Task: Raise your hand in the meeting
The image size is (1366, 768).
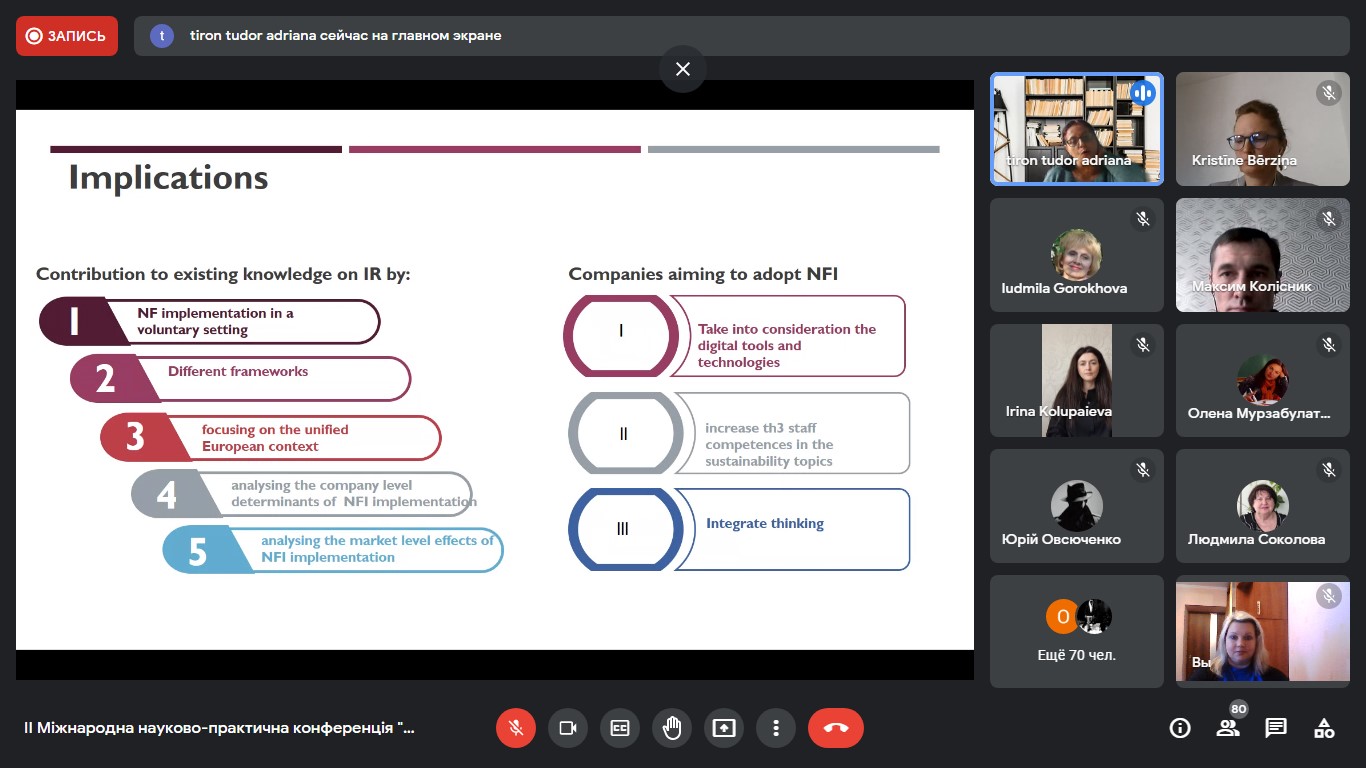Action: (672, 728)
